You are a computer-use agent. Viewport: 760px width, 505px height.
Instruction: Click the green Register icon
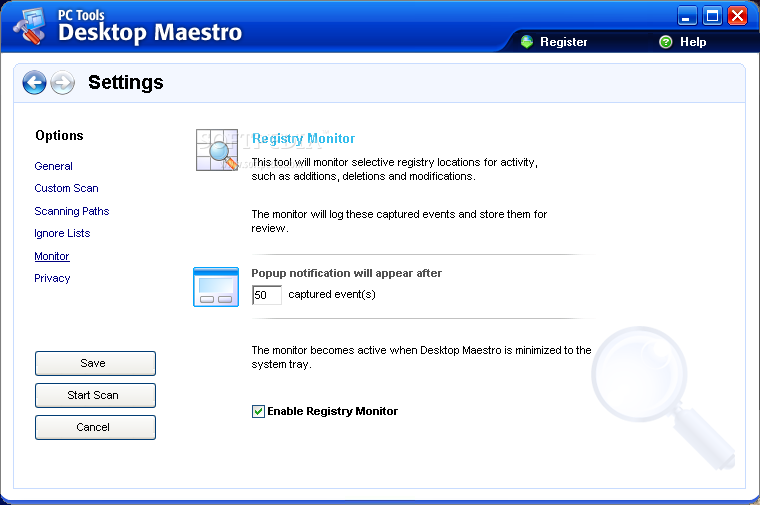527,42
